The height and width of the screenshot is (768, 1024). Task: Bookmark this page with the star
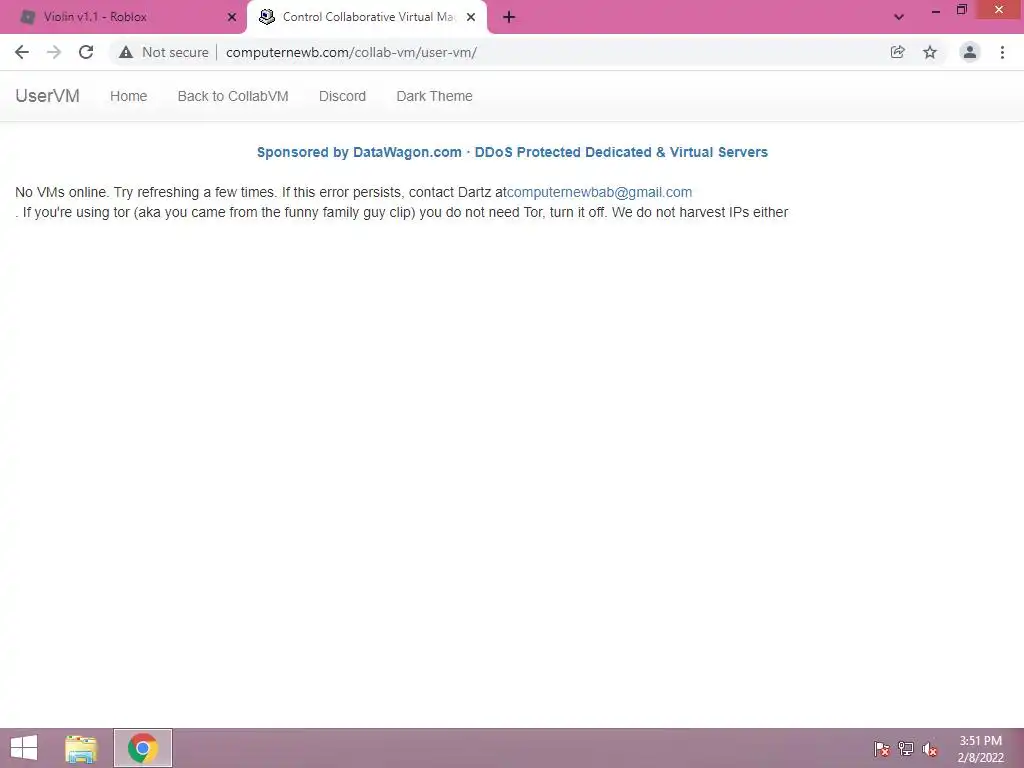click(x=930, y=52)
